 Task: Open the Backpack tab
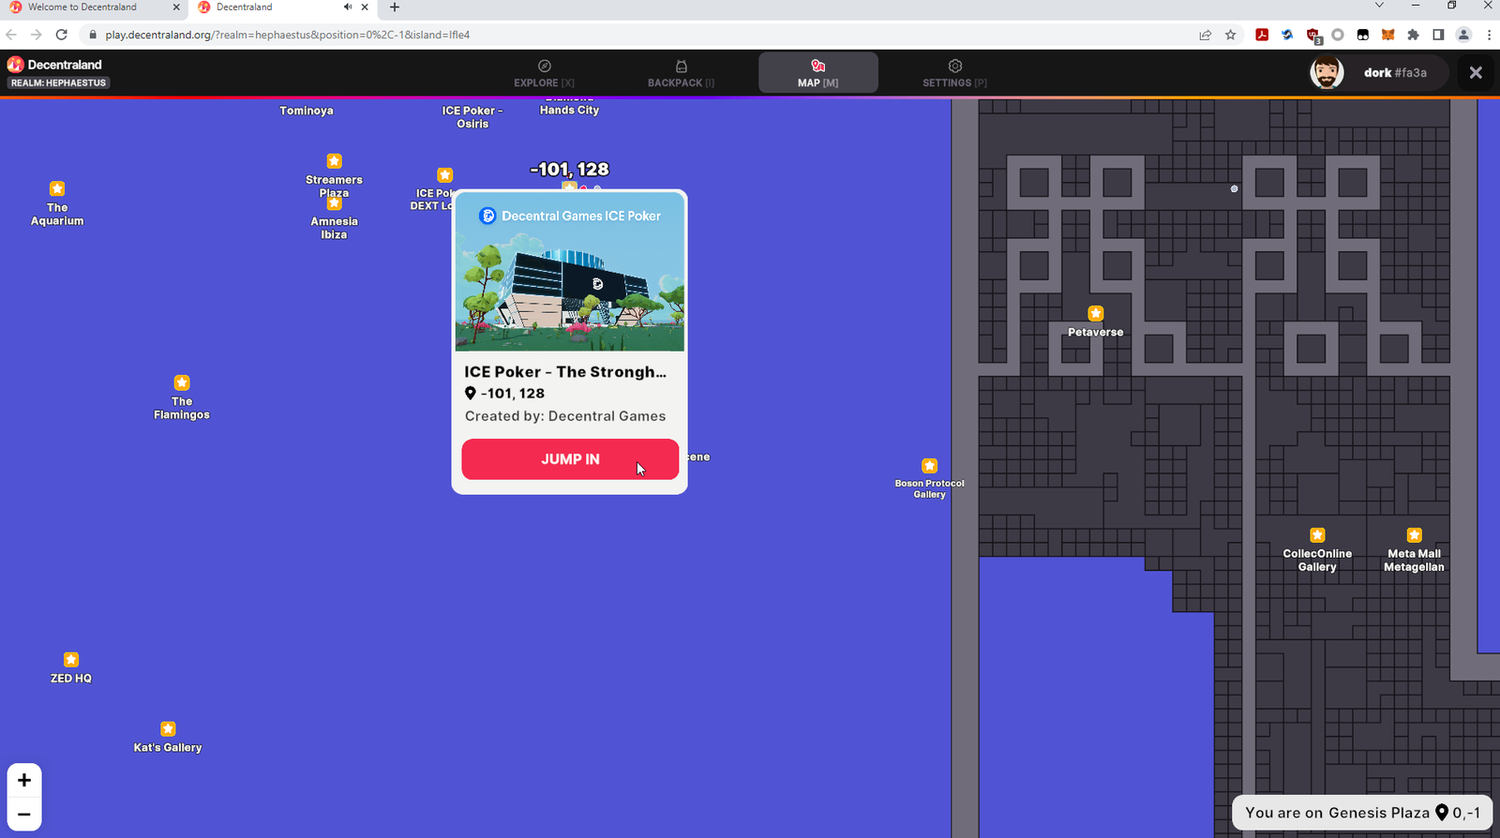[x=681, y=73]
